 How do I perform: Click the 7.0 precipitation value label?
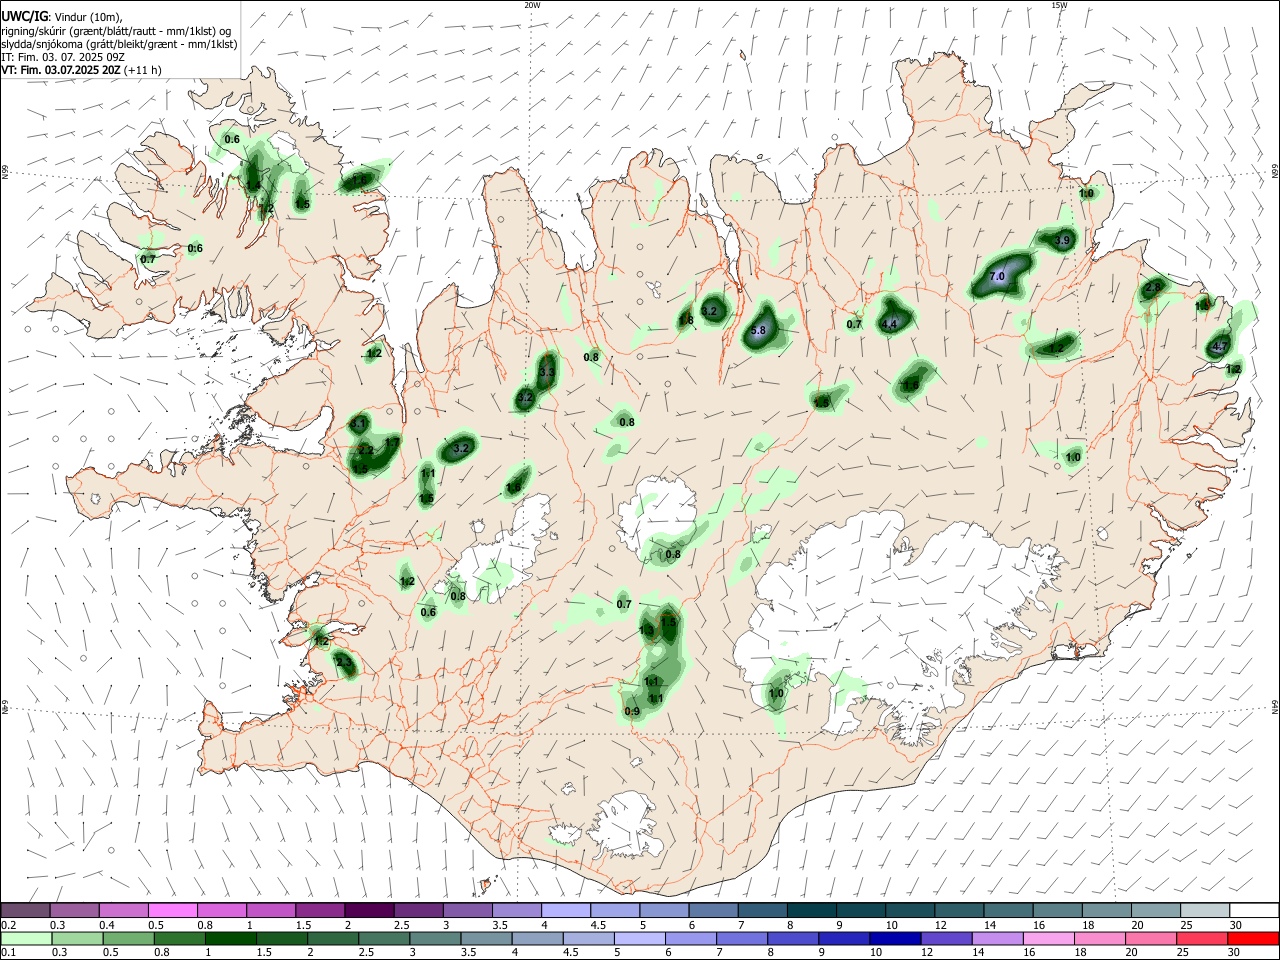click(997, 276)
